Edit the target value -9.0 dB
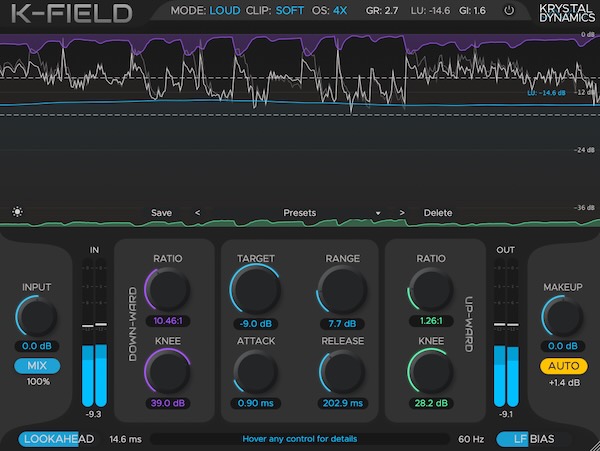The height and width of the screenshot is (451, 600). tap(256, 324)
